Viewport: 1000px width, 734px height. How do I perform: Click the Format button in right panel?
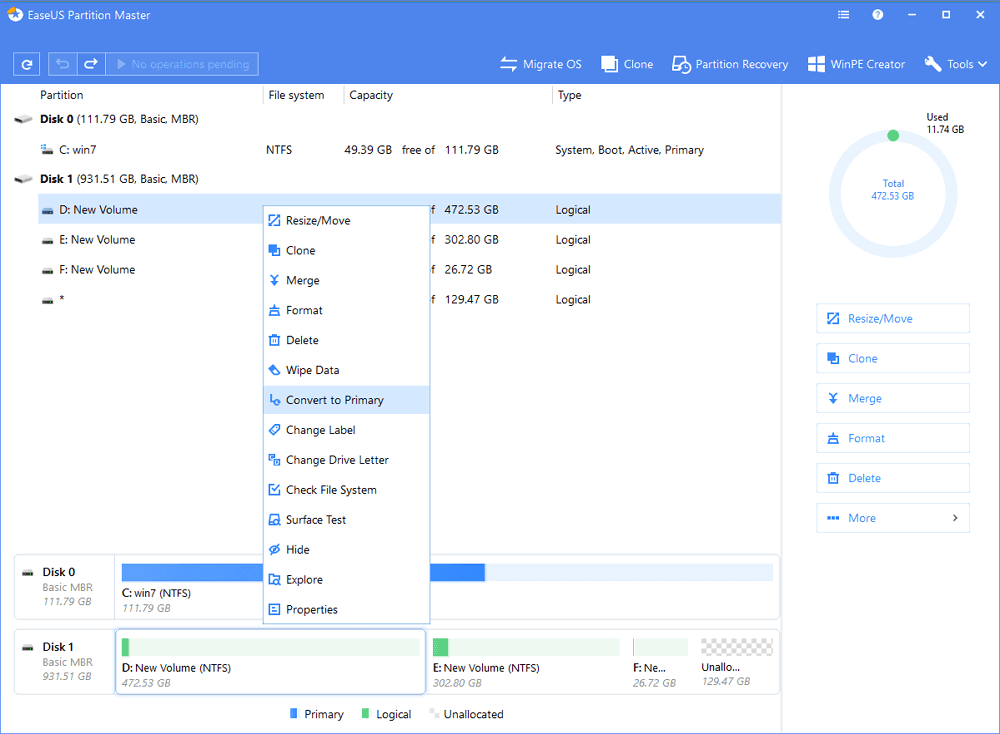coord(893,439)
